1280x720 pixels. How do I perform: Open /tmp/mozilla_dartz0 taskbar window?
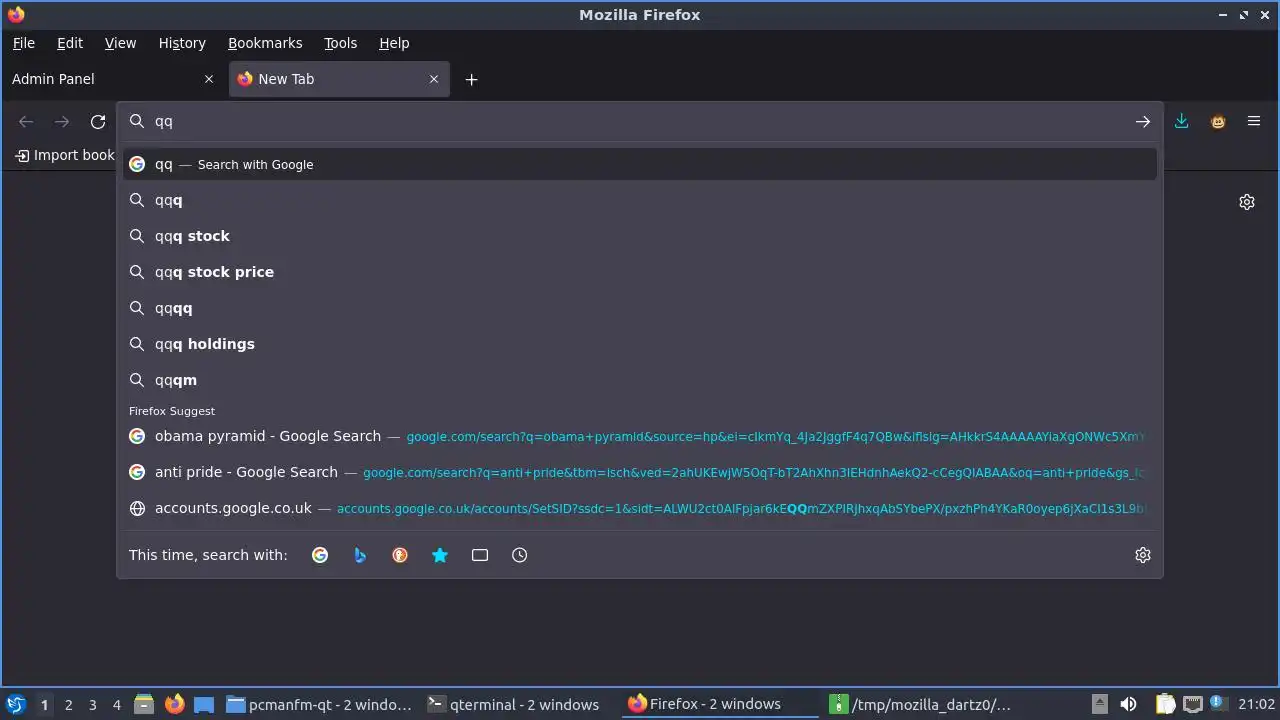point(923,704)
